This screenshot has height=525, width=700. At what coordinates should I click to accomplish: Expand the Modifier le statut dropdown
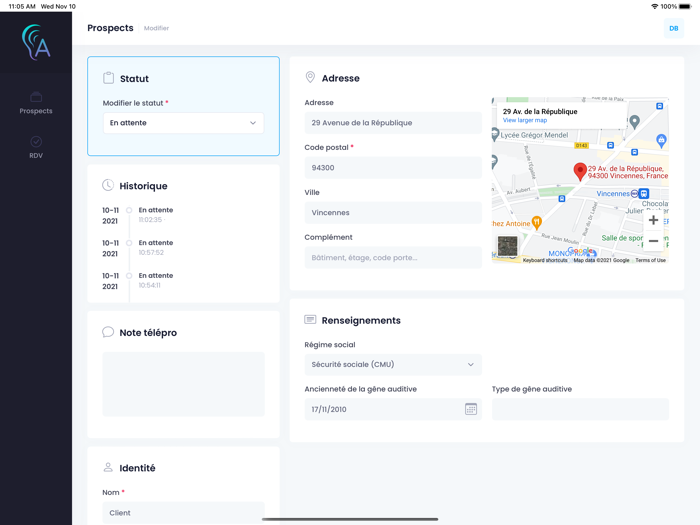183,123
